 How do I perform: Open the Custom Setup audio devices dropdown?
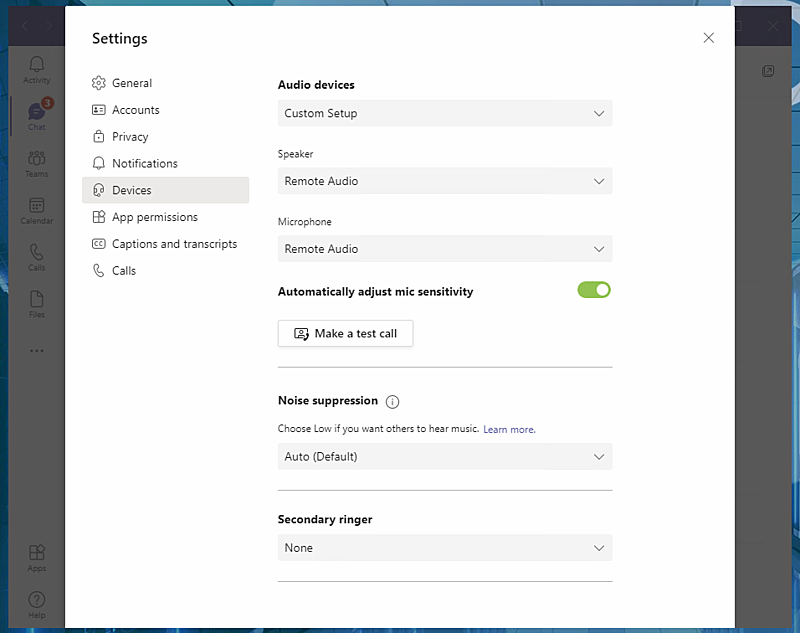point(445,113)
